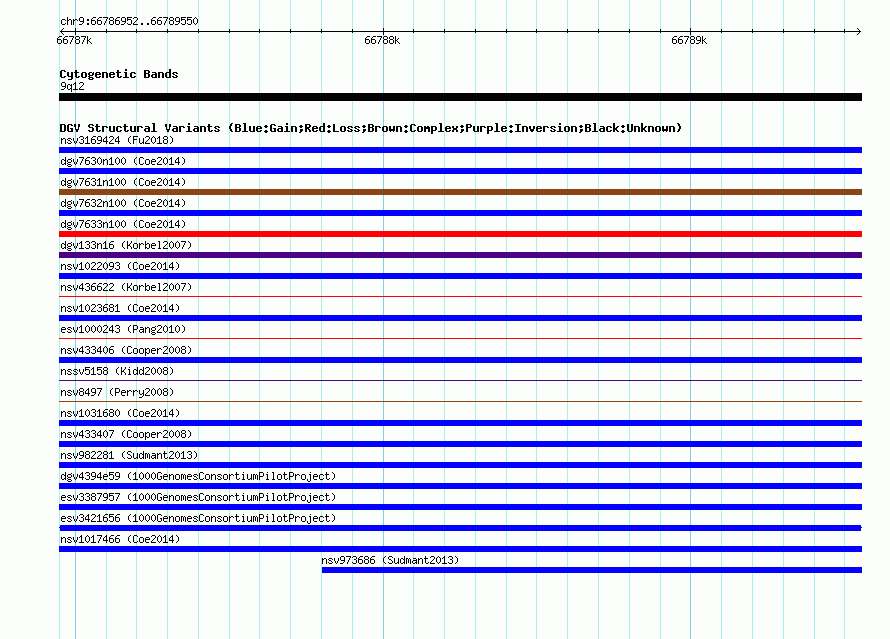This screenshot has width=890, height=639.
Task: Click the dgv7633n100 (Coe2014) label
Action: 123,224
